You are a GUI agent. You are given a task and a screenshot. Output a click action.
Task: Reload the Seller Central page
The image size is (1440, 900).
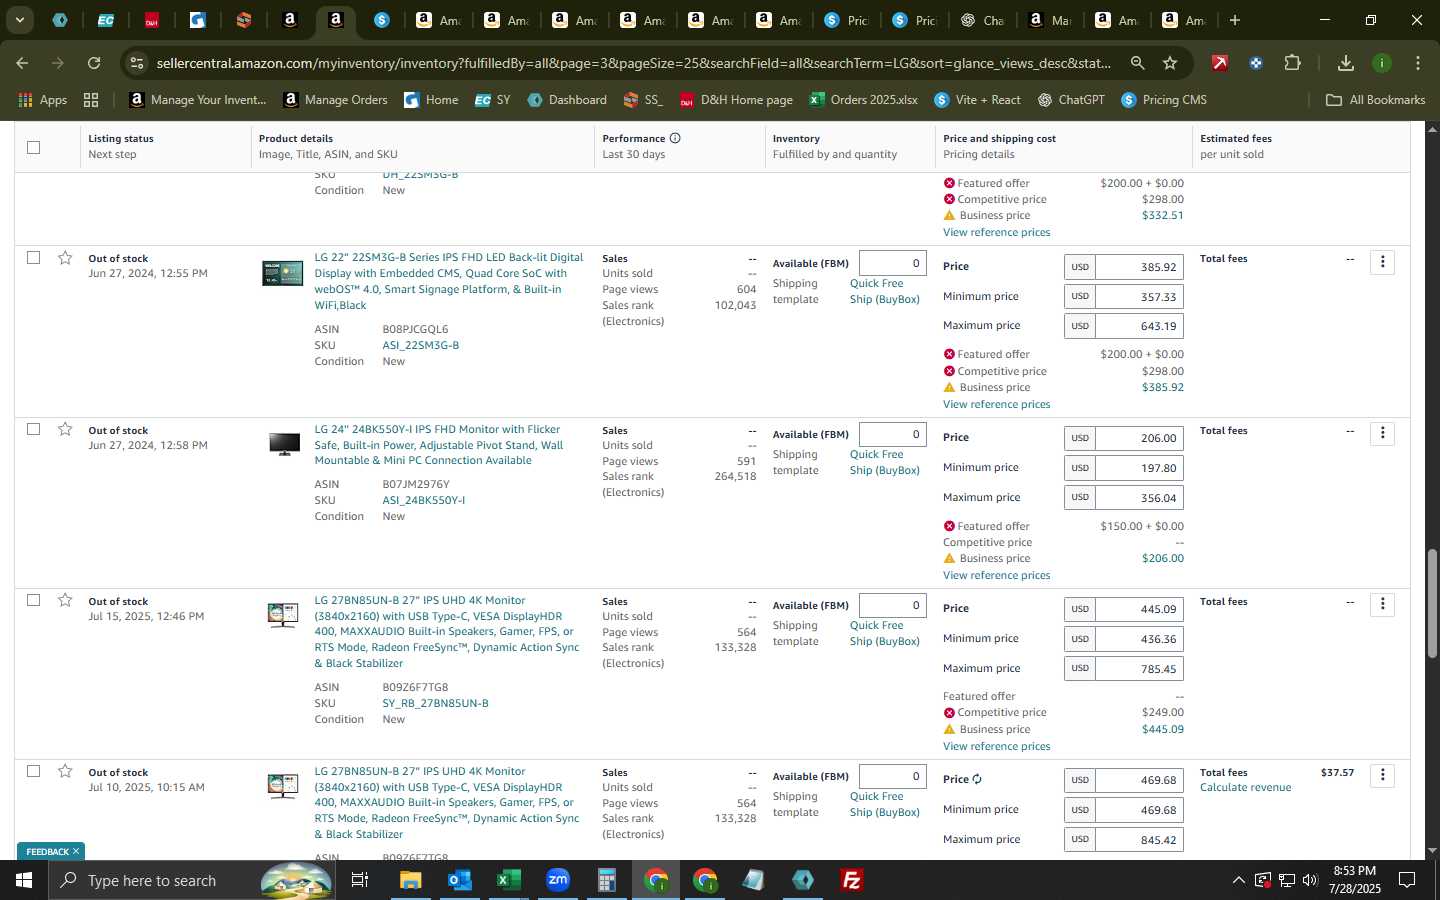pyautogui.click(x=94, y=63)
